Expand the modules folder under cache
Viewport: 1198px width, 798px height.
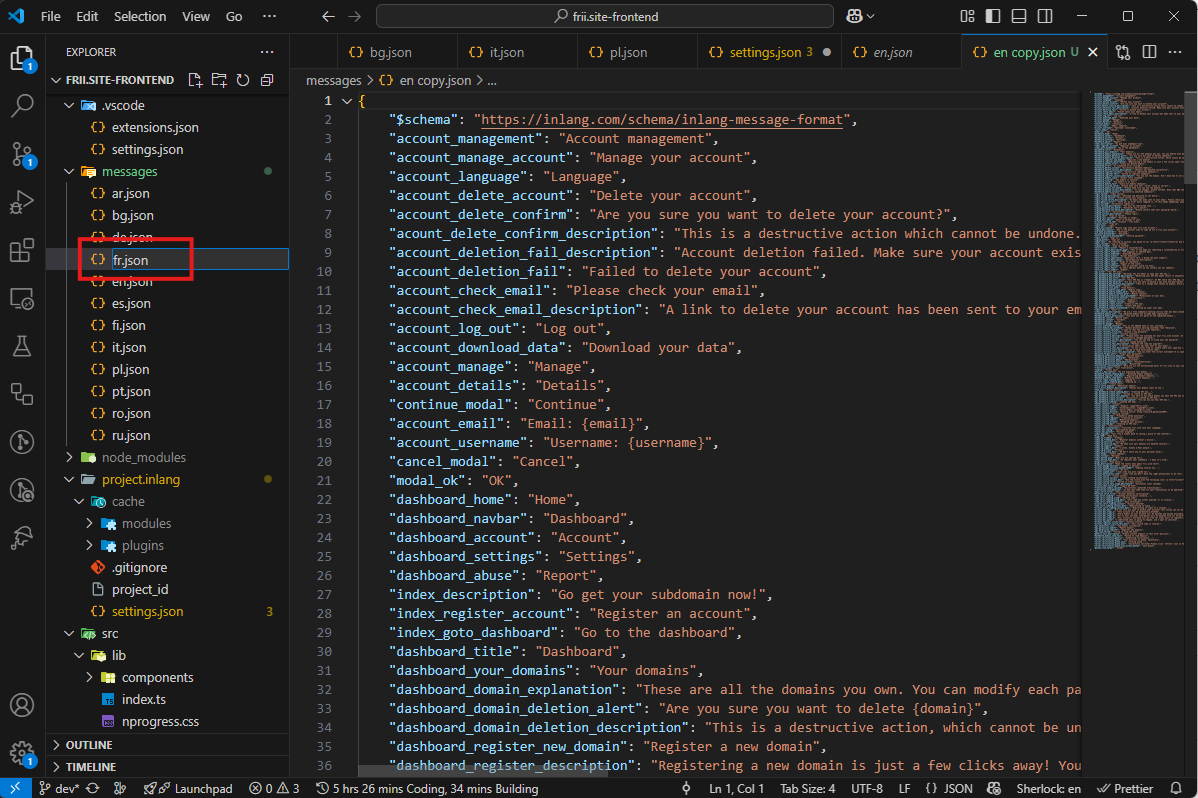click(89, 524)
